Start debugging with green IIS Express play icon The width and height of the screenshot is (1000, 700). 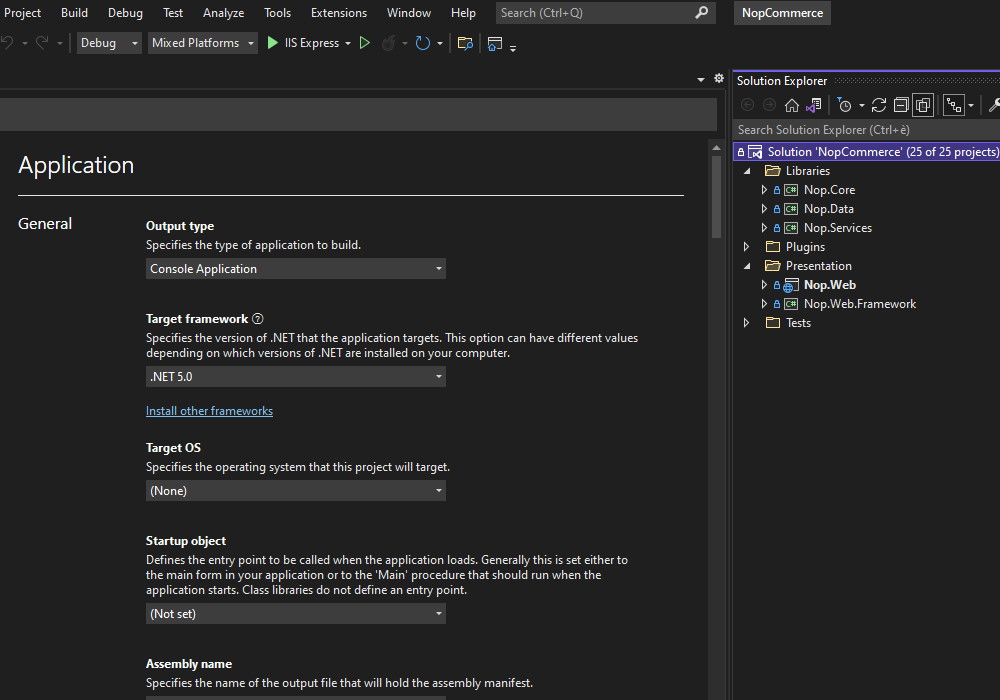click(x=272, y=43)
